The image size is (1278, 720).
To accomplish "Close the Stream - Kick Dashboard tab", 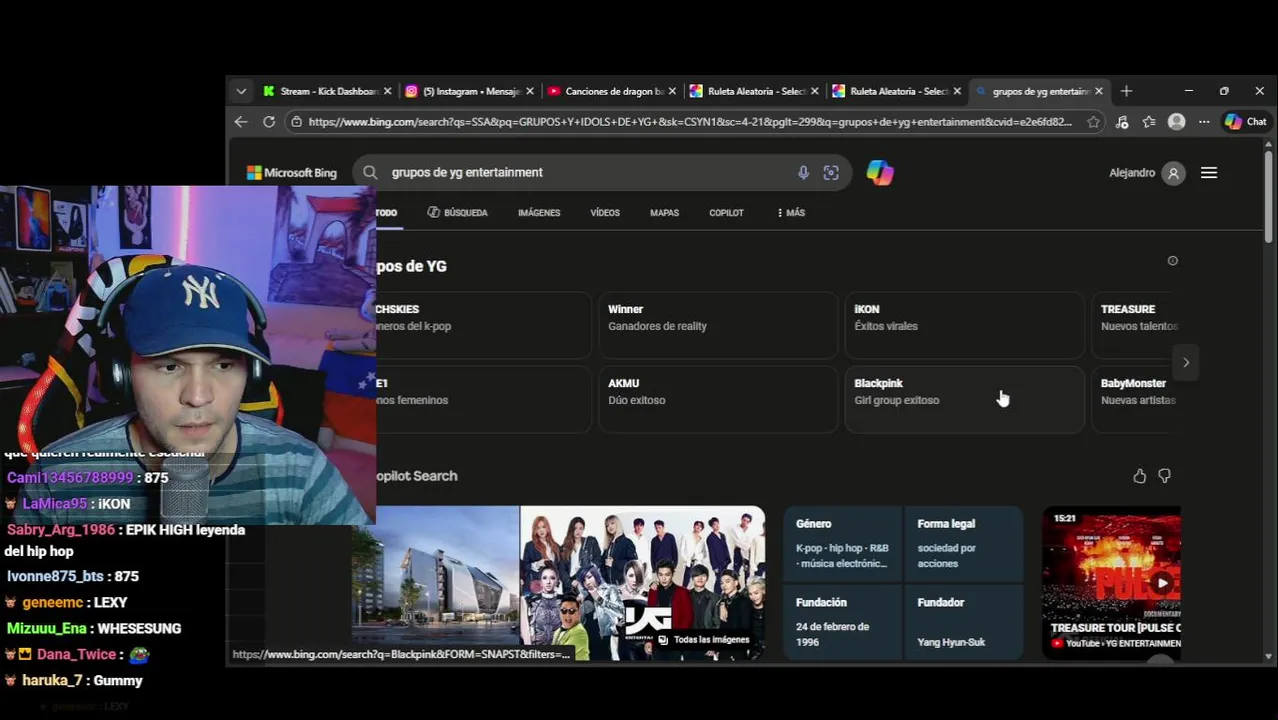I will (387, 91).
